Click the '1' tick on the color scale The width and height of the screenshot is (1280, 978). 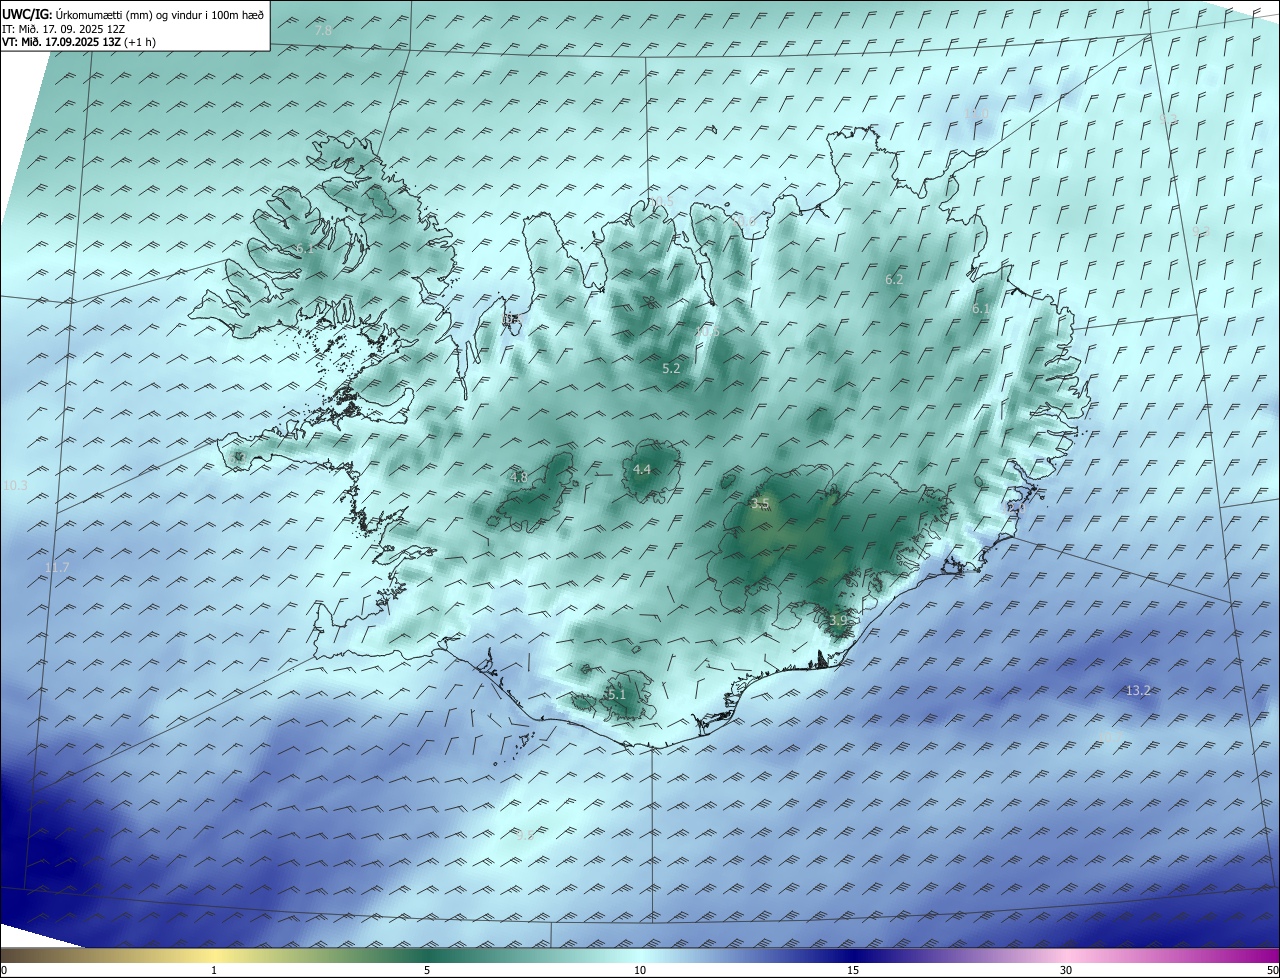214,970
